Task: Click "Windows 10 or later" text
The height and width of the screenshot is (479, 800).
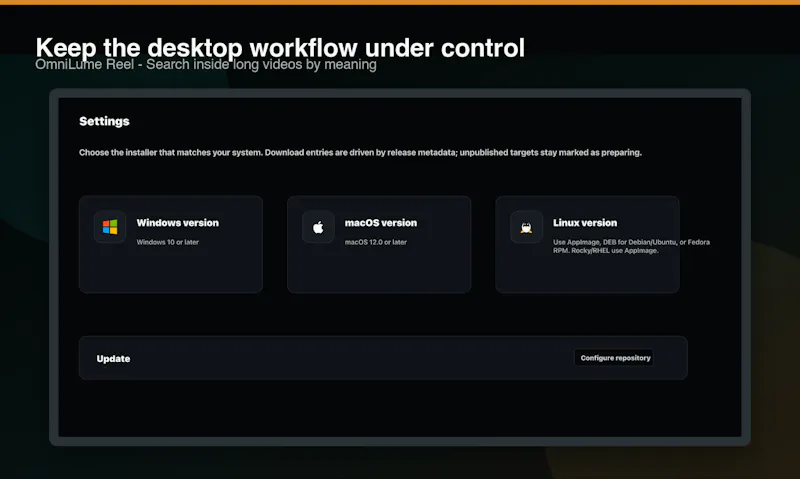Action: (167, 242)
